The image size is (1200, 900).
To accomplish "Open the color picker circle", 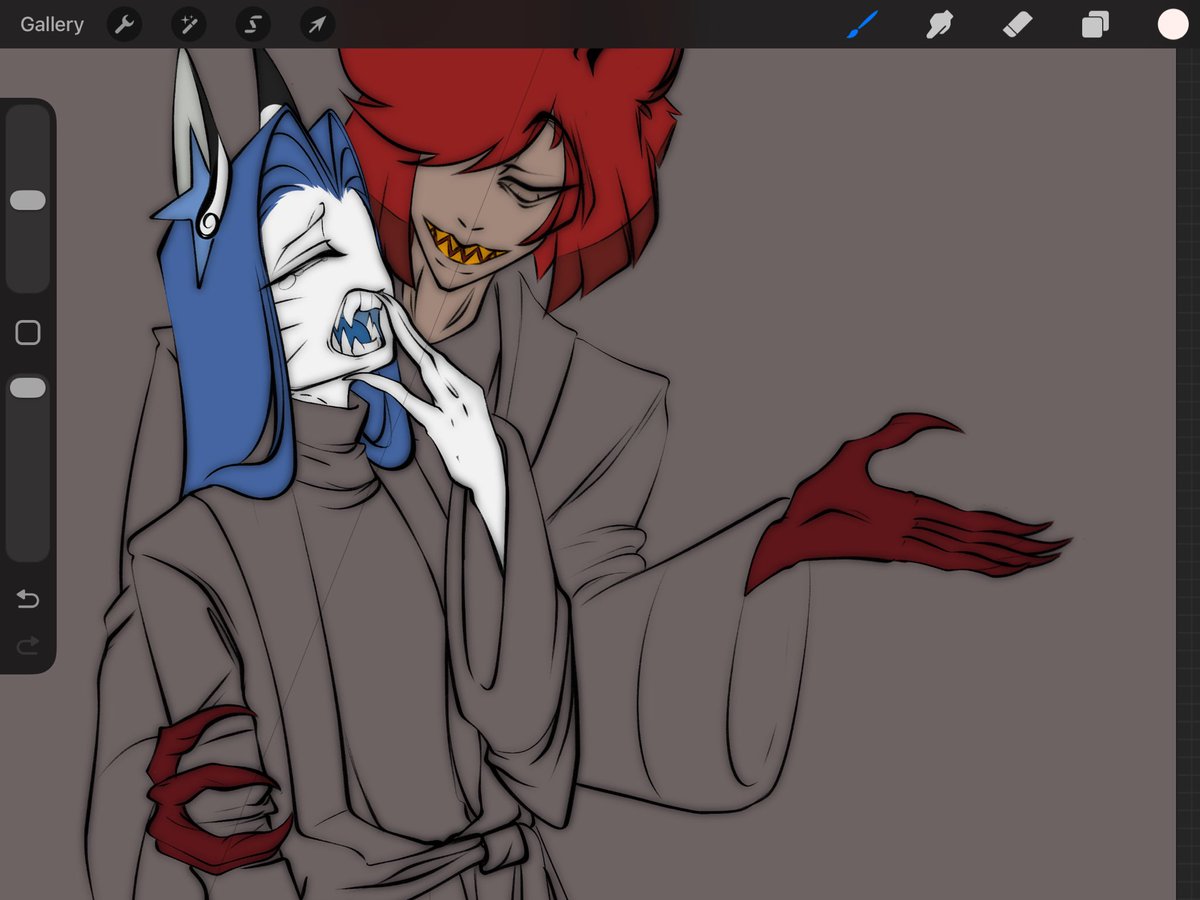I will click(1172, 24).
